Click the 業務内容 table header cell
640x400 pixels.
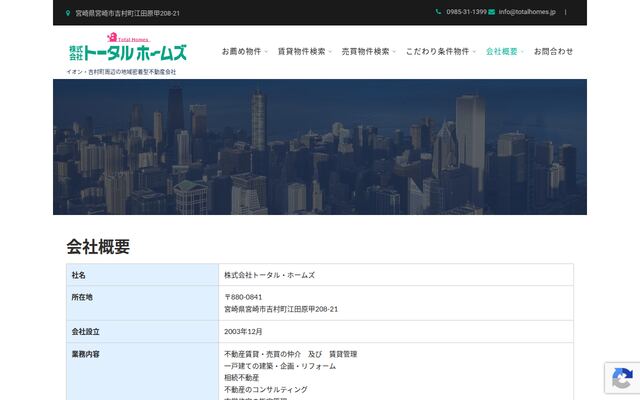pyautogui.click(x=142, y=371)
